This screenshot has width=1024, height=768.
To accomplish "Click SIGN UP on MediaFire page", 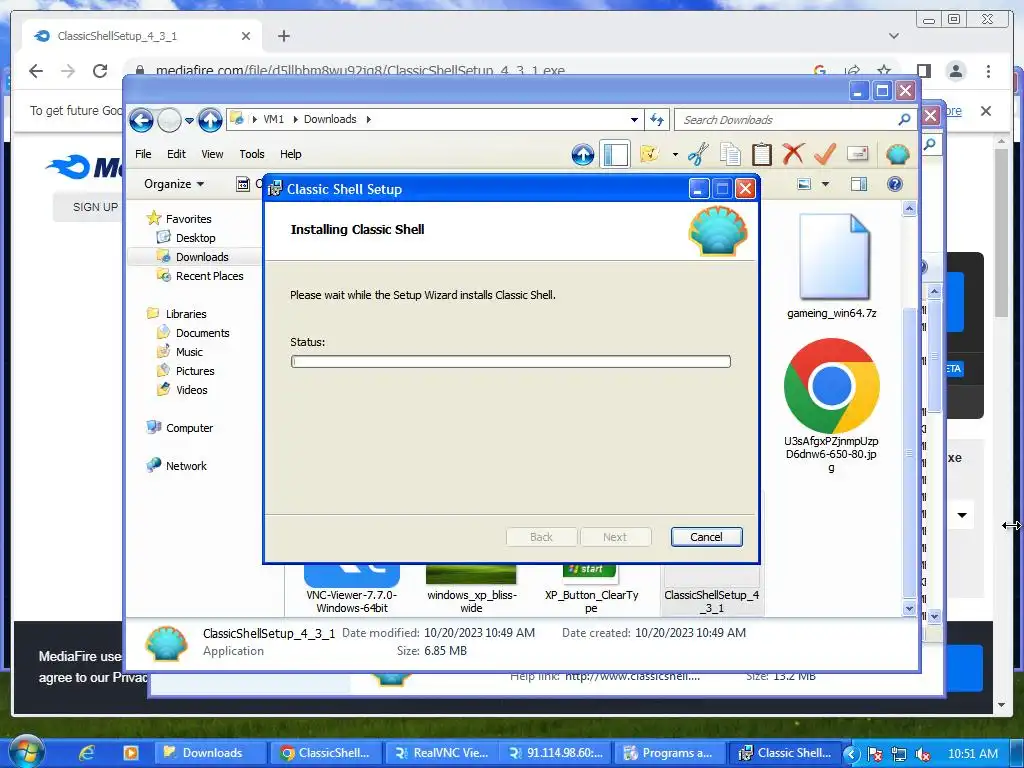I will click(x=95, y=207).
